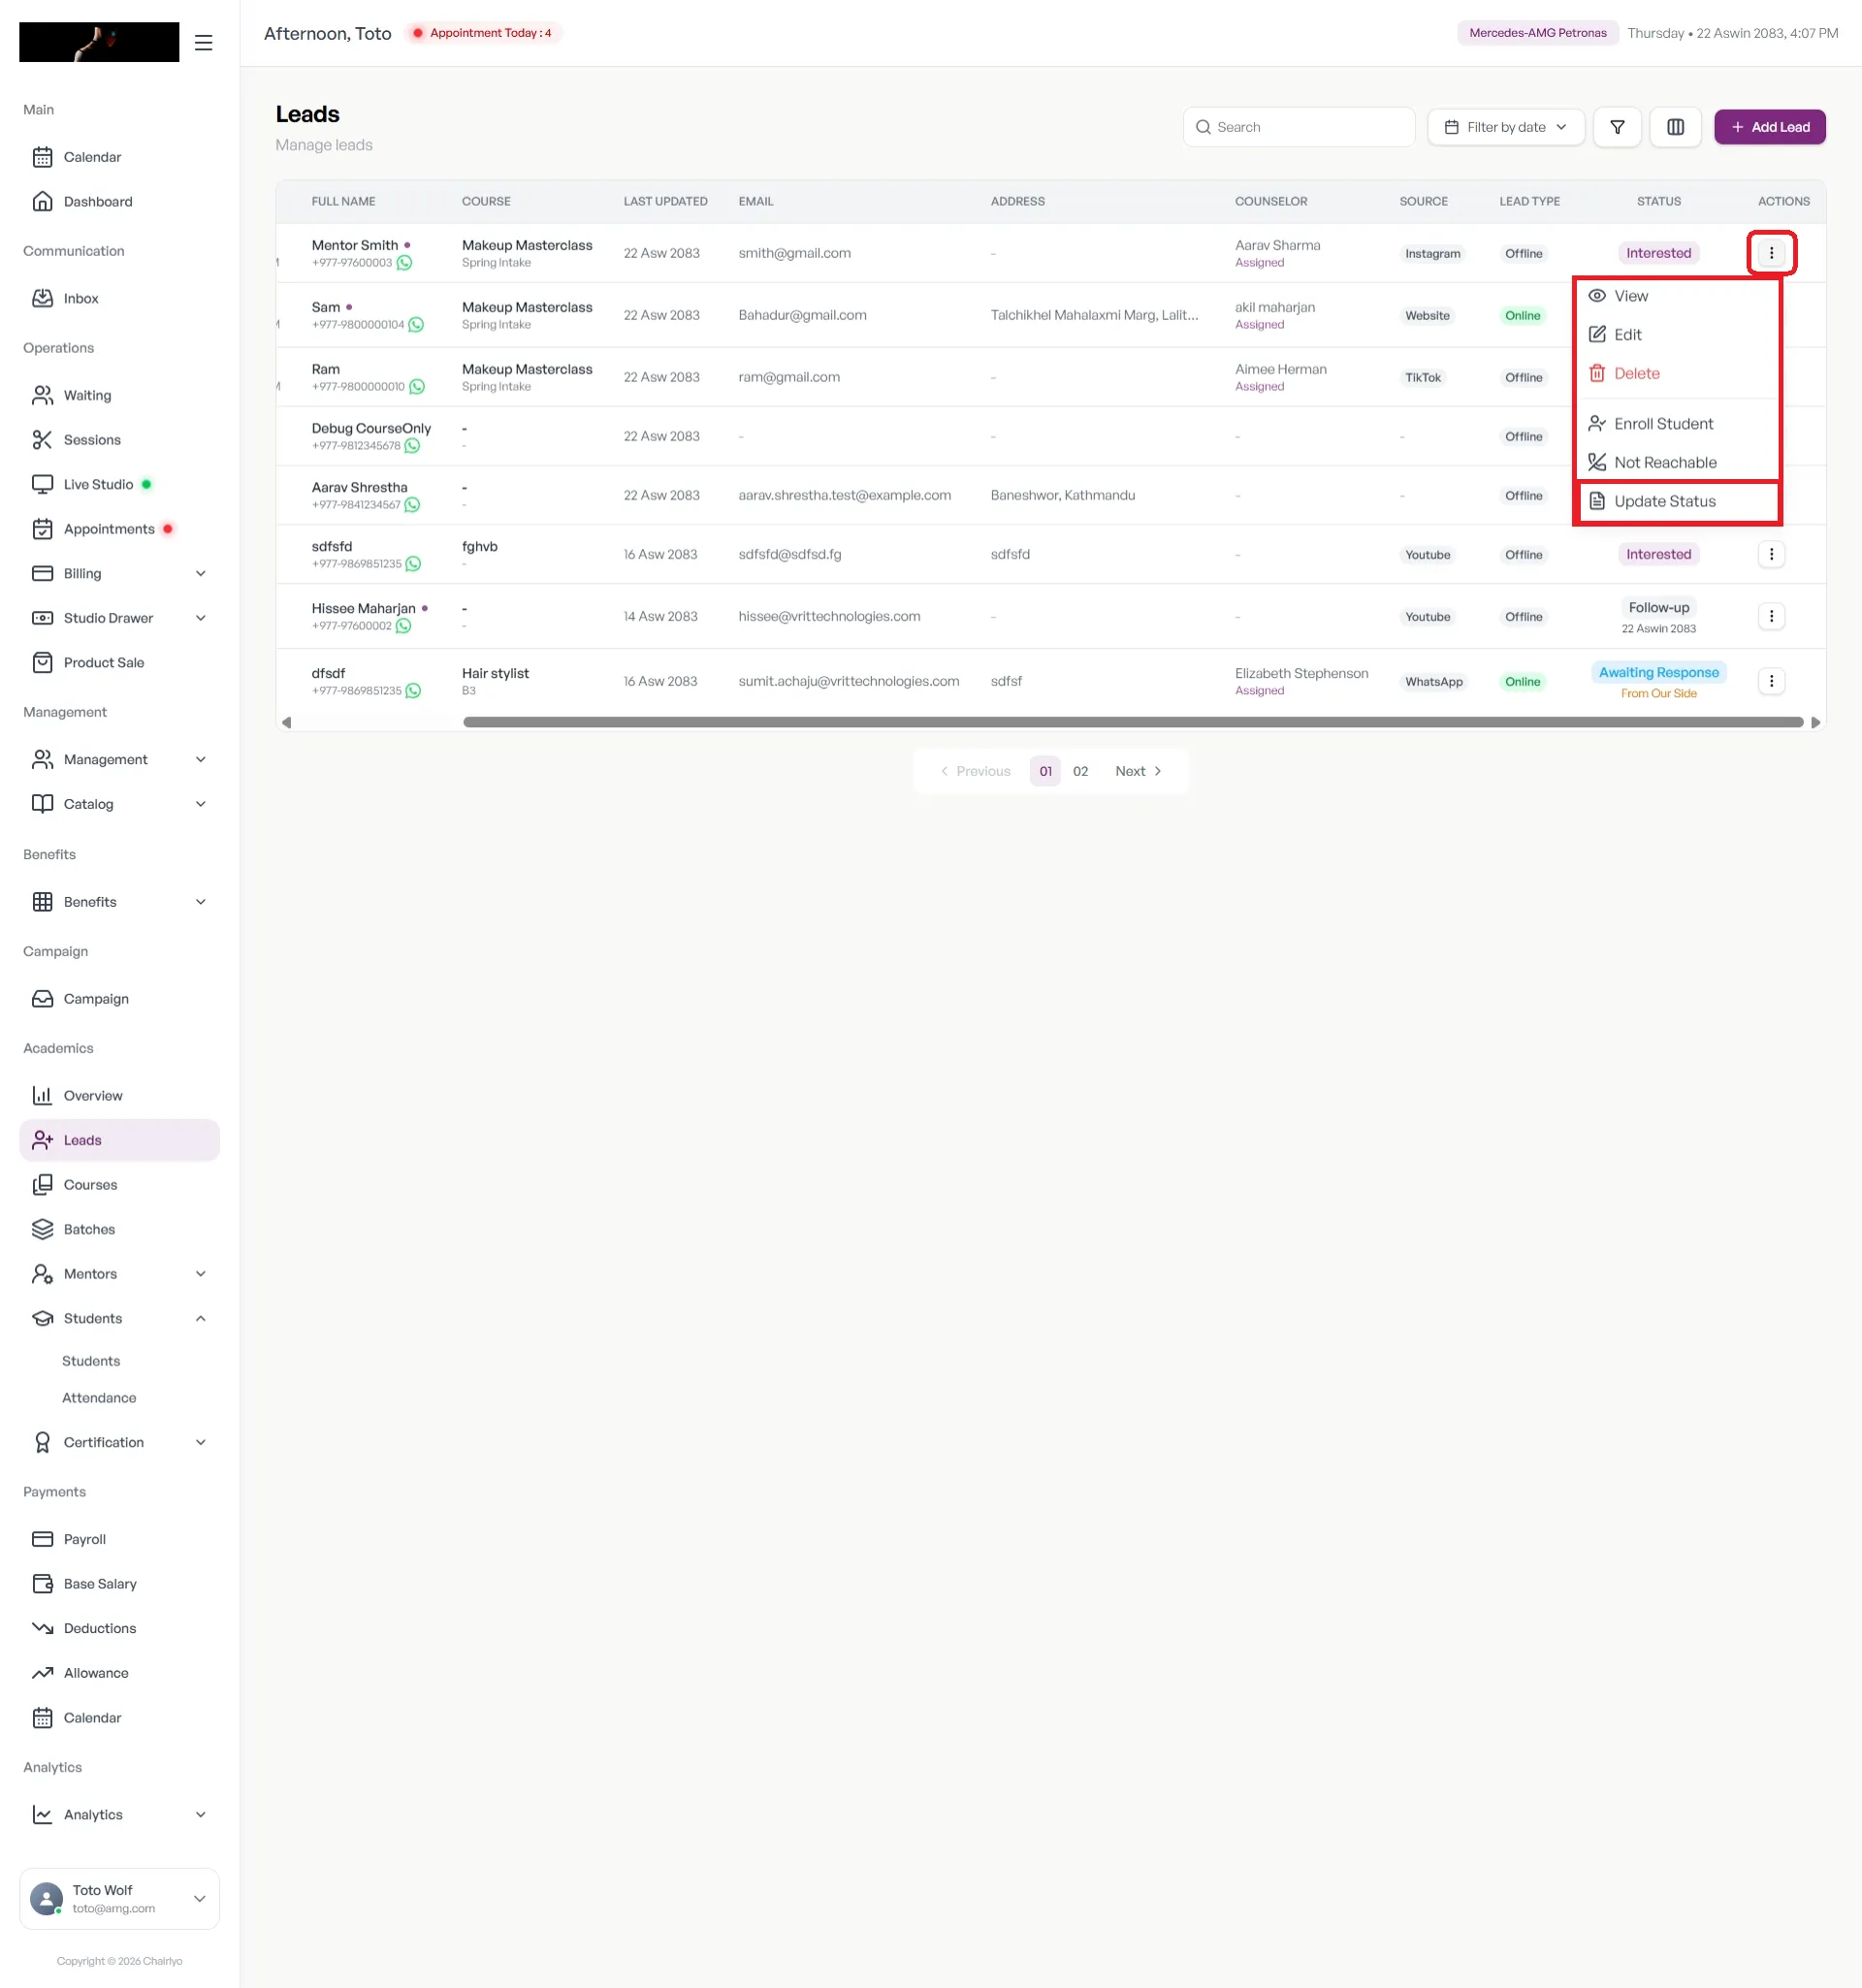The image size is (1862, 1988).
Task: Open actions menu for Mentor Smith row
Action: coord(1771,253)
